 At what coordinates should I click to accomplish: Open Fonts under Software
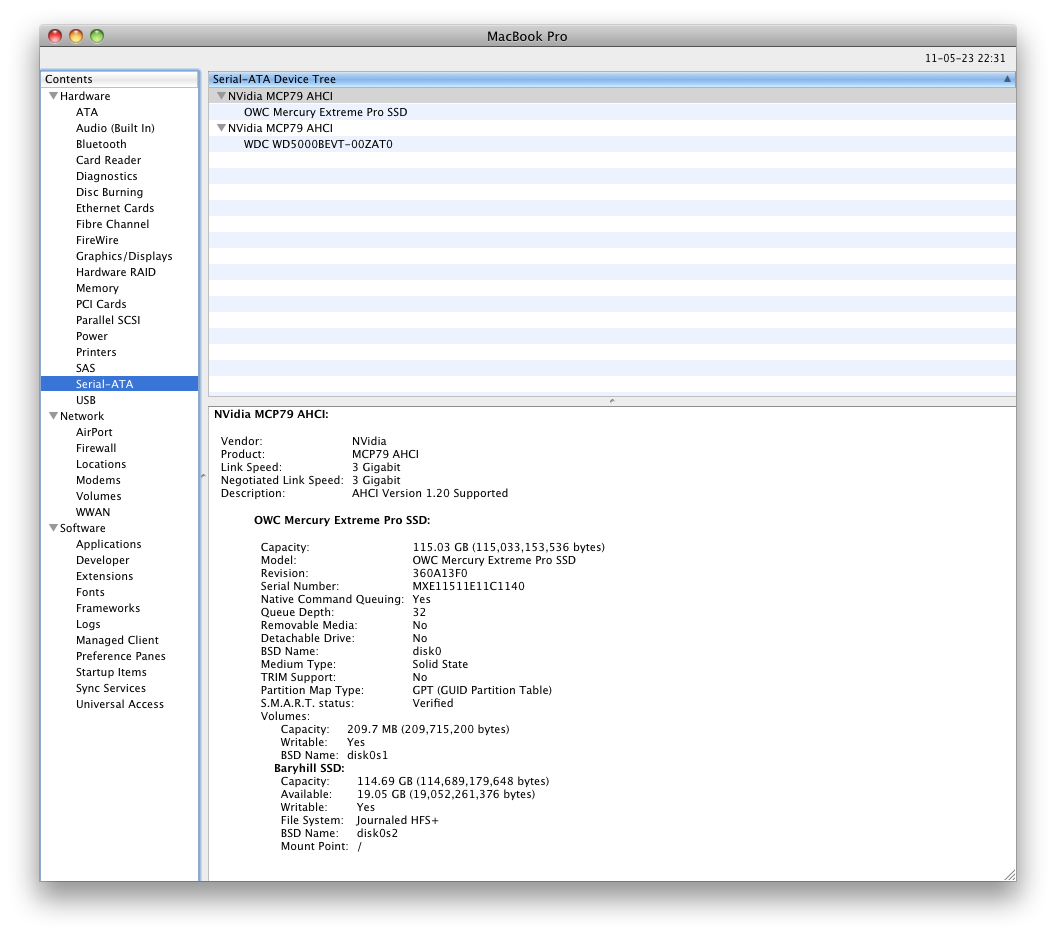tap(90, 592)
